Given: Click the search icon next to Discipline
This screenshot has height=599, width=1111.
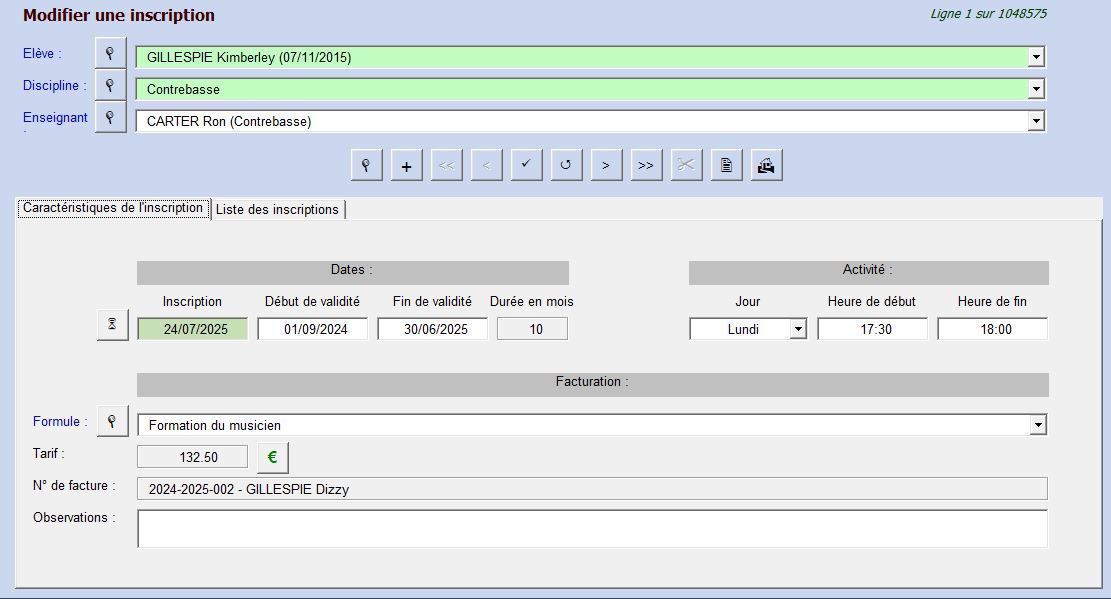Looking at the screenshot, I should tap(110, 86).
